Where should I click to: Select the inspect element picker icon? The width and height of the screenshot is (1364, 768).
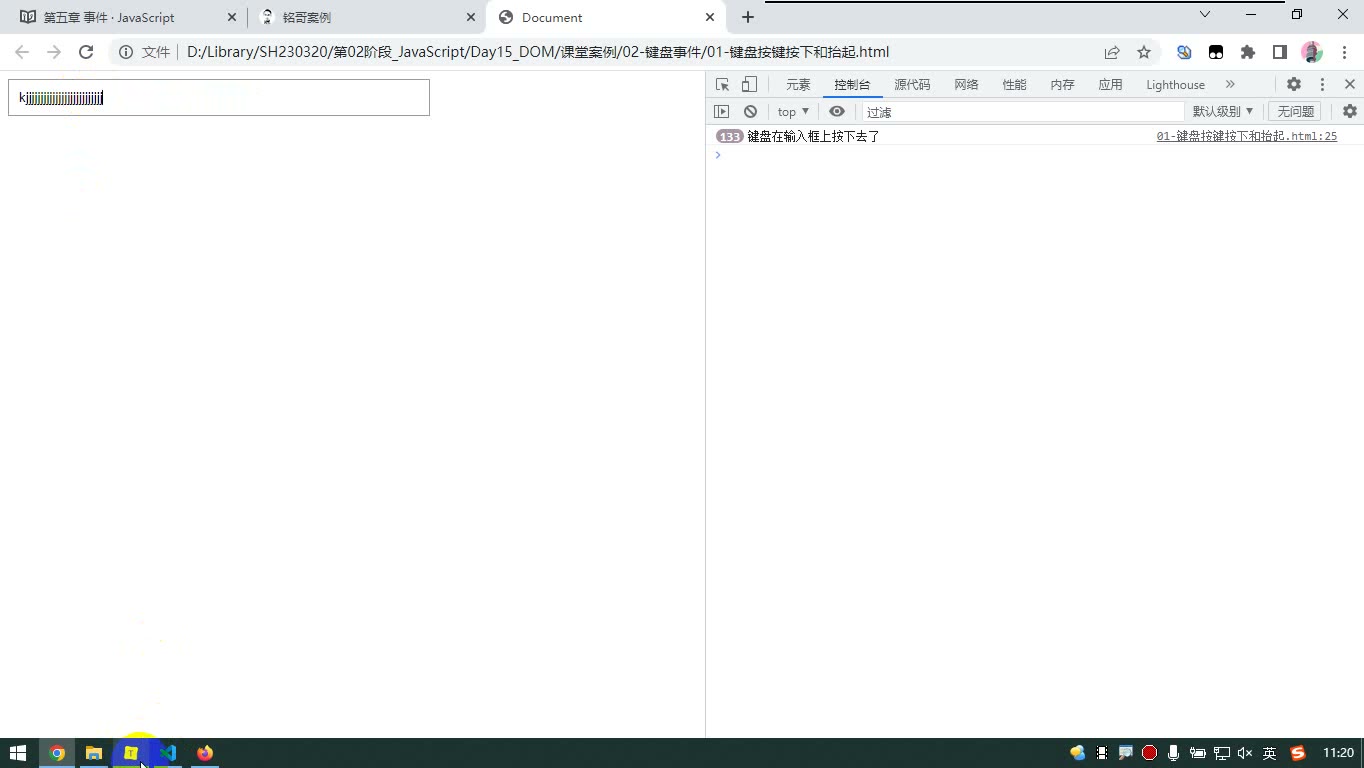point(722,85)
